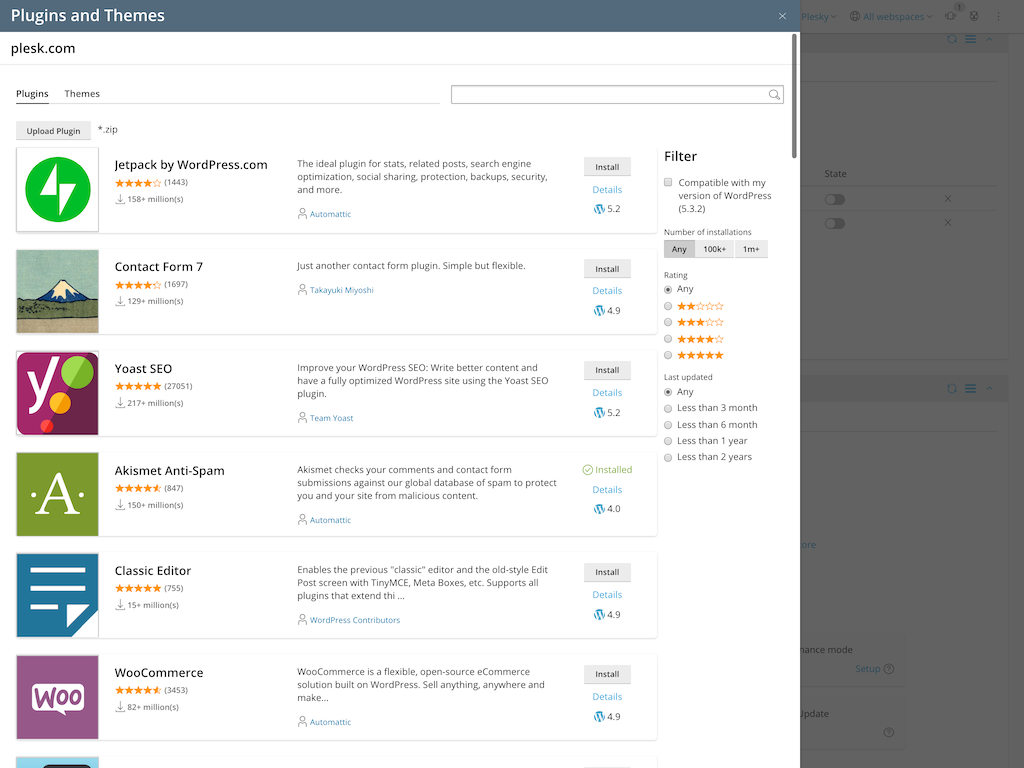1024x768 pixels.
Task: Filter by five-star rating
Action: pyautogui.click(x=668, y=355)
